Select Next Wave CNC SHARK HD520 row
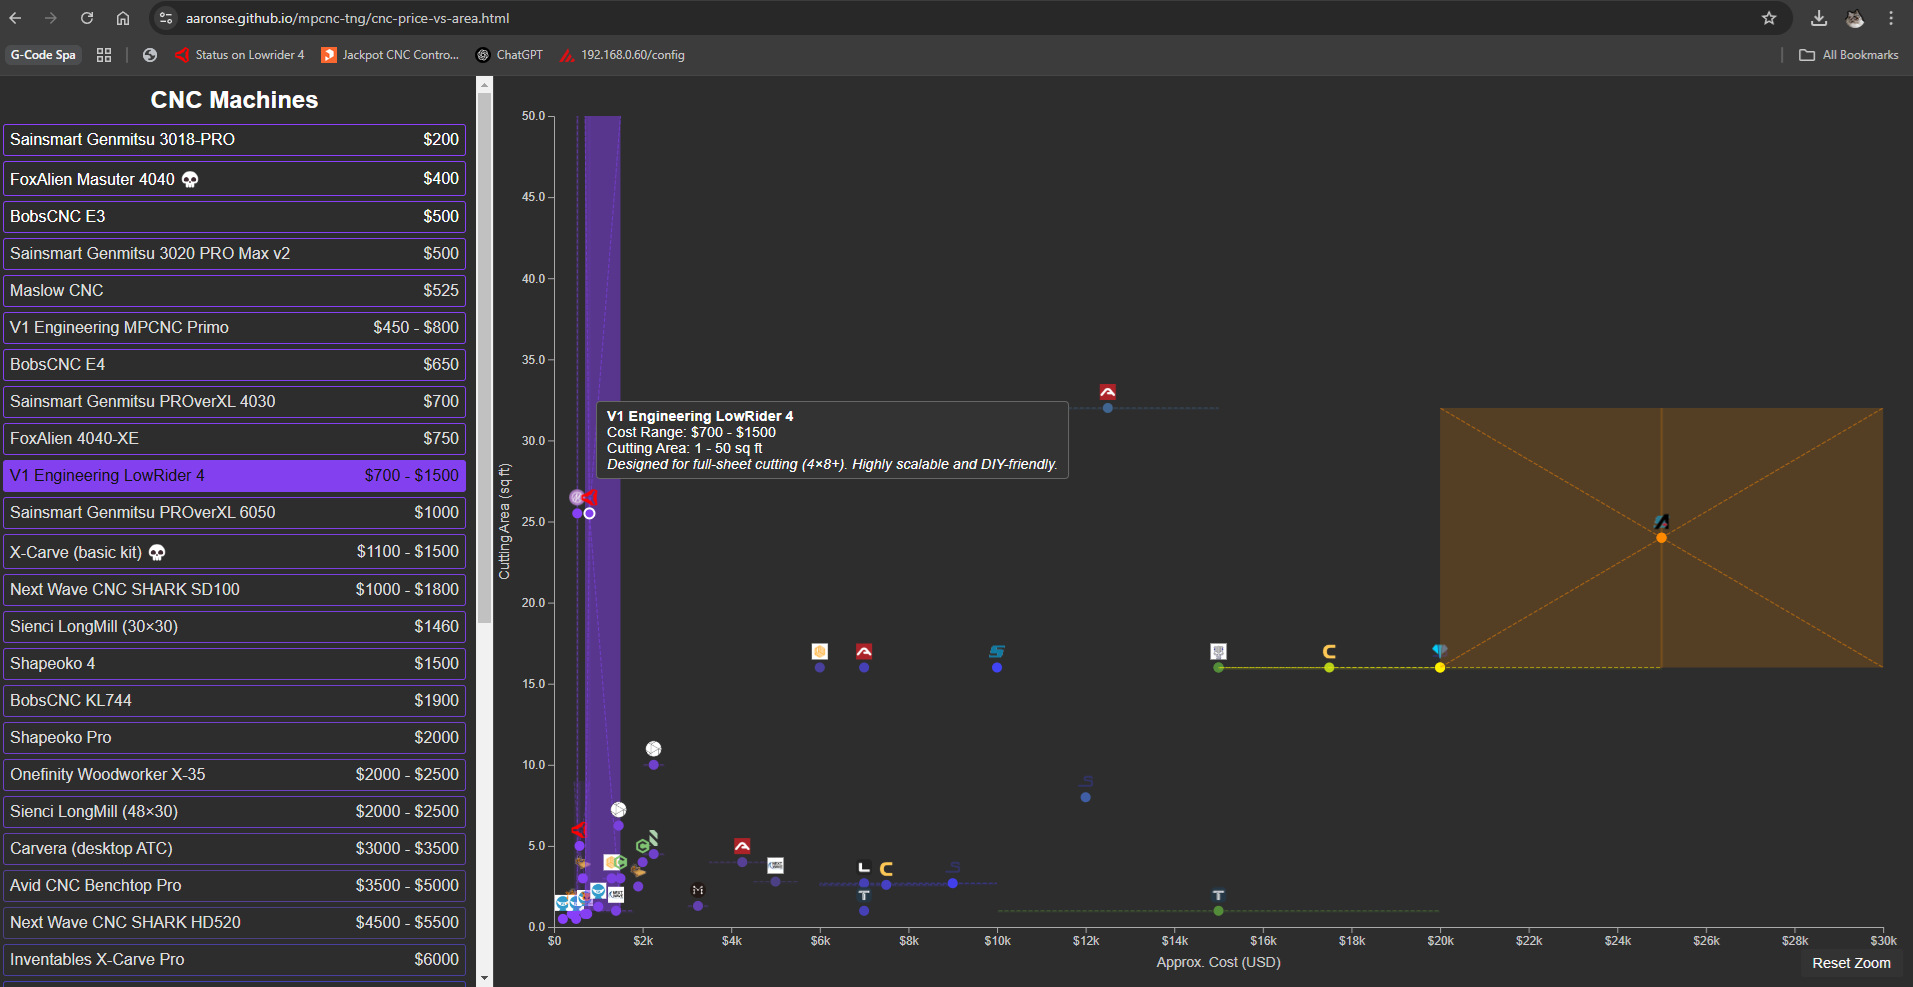The image size is (1913, 987). (234, 923)
